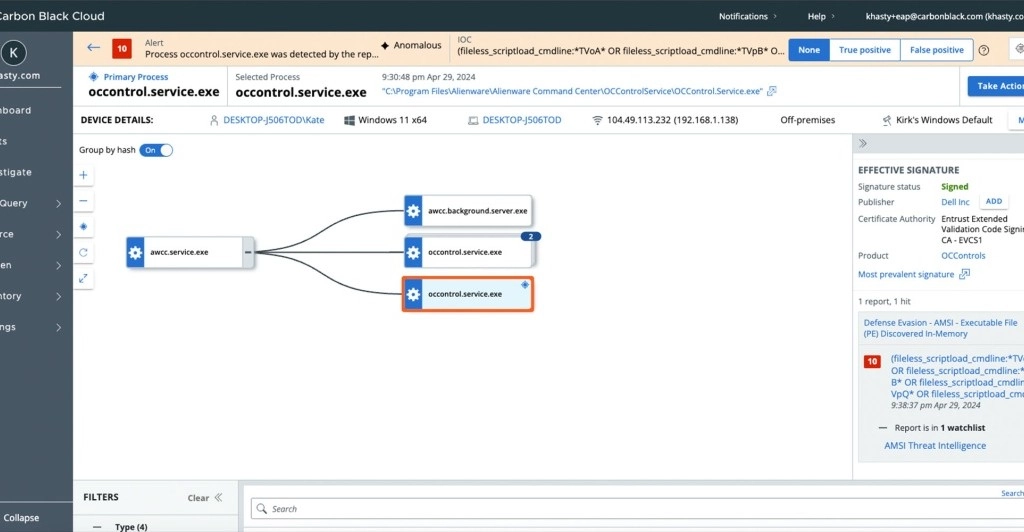Click the gear icon on awcc.service.exe node
Viewport: 1024px width, 532px height.
pos(135,253)
